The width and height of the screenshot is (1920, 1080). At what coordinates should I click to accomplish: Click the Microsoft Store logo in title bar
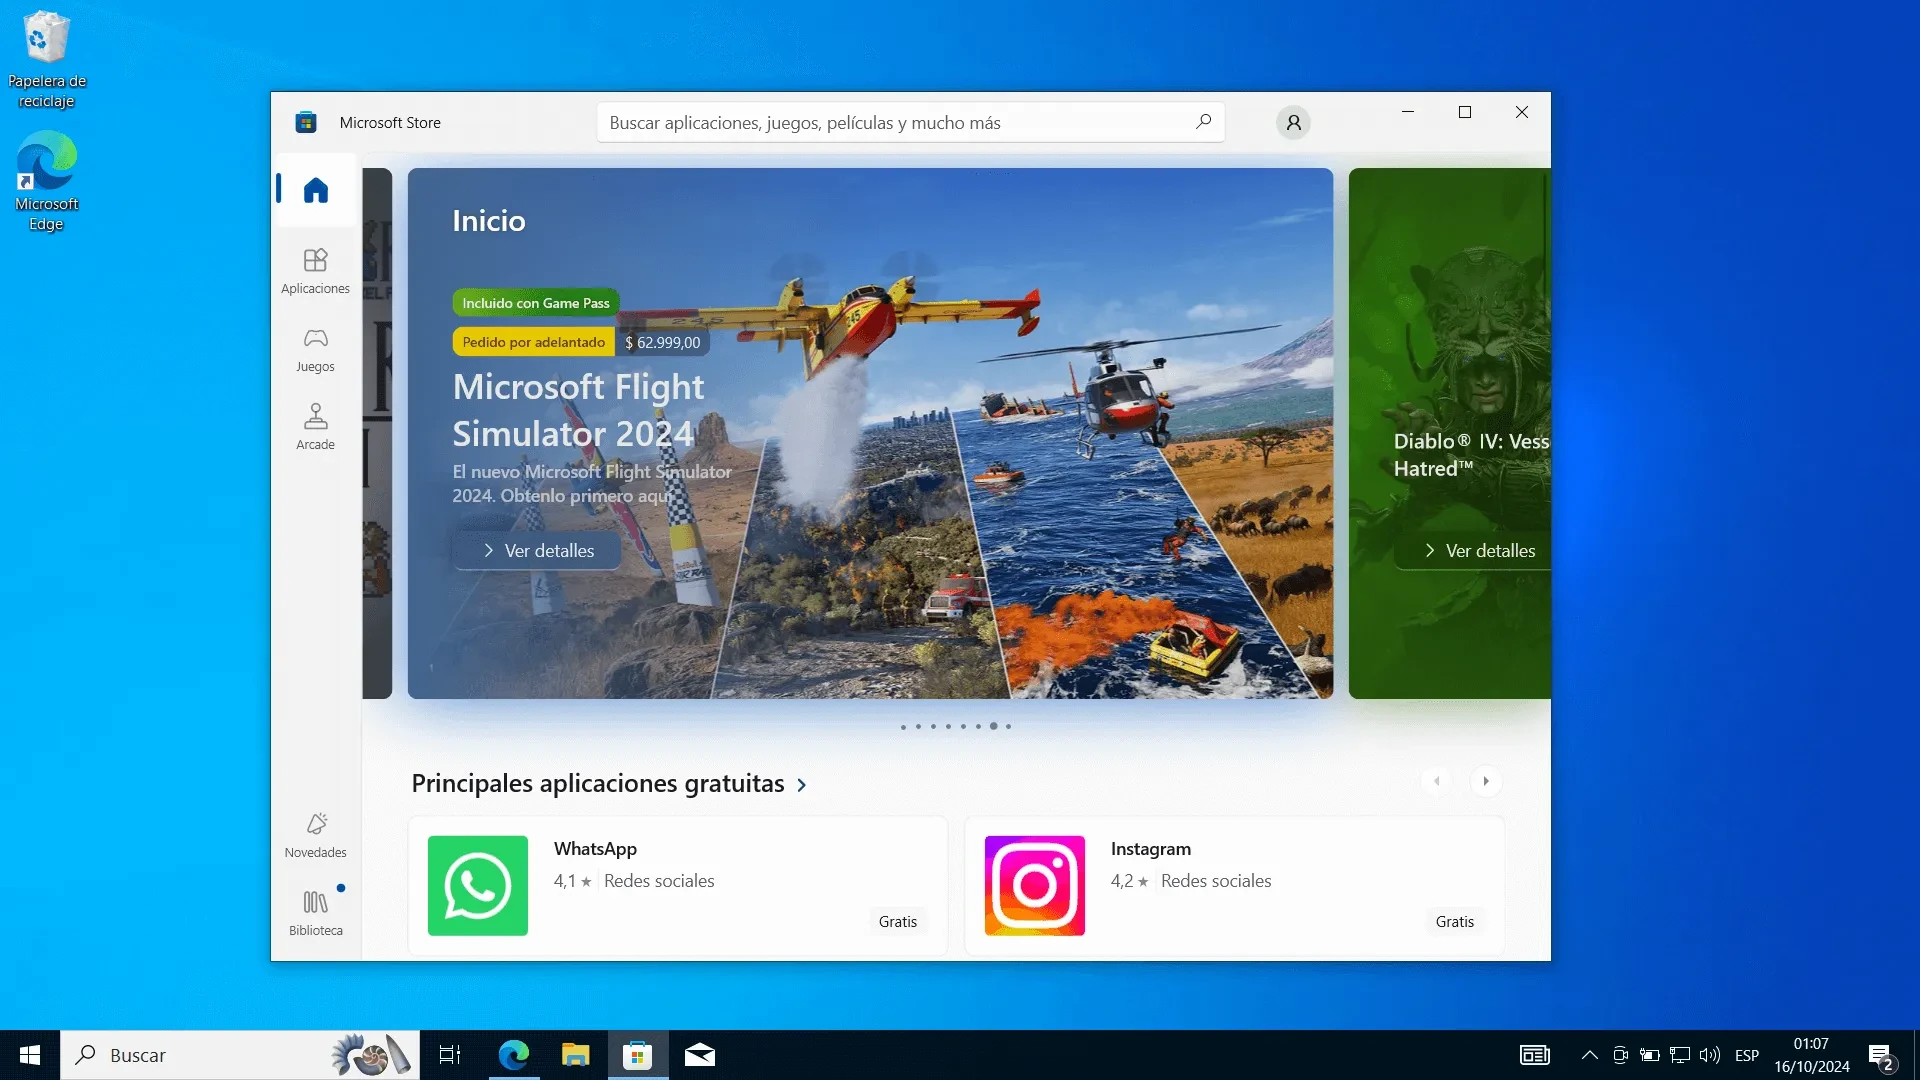tap(306, 122)
